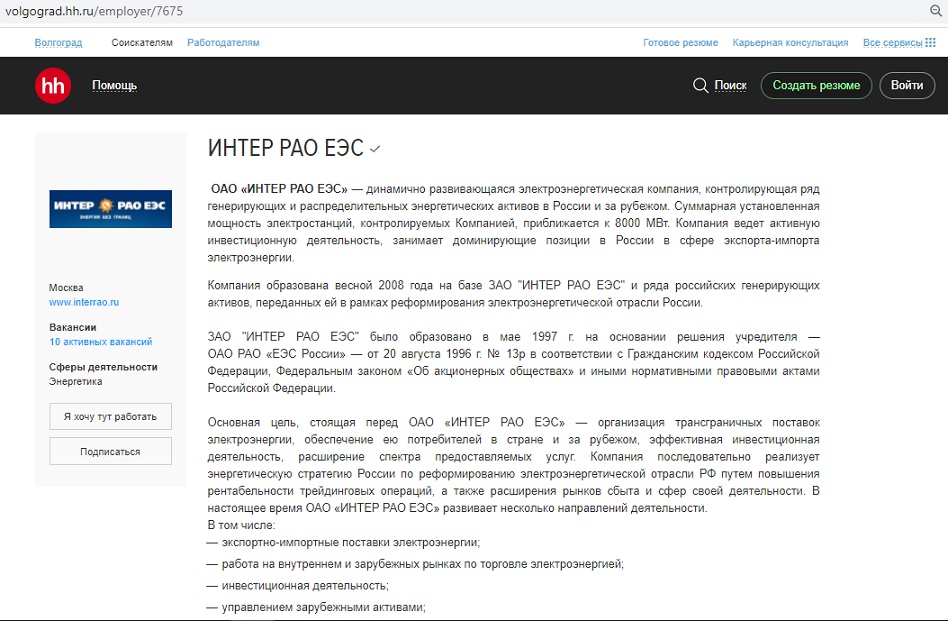948x621 pixels.
Task: Open the Карьерная консультация link
Action: tap(790, 43)
